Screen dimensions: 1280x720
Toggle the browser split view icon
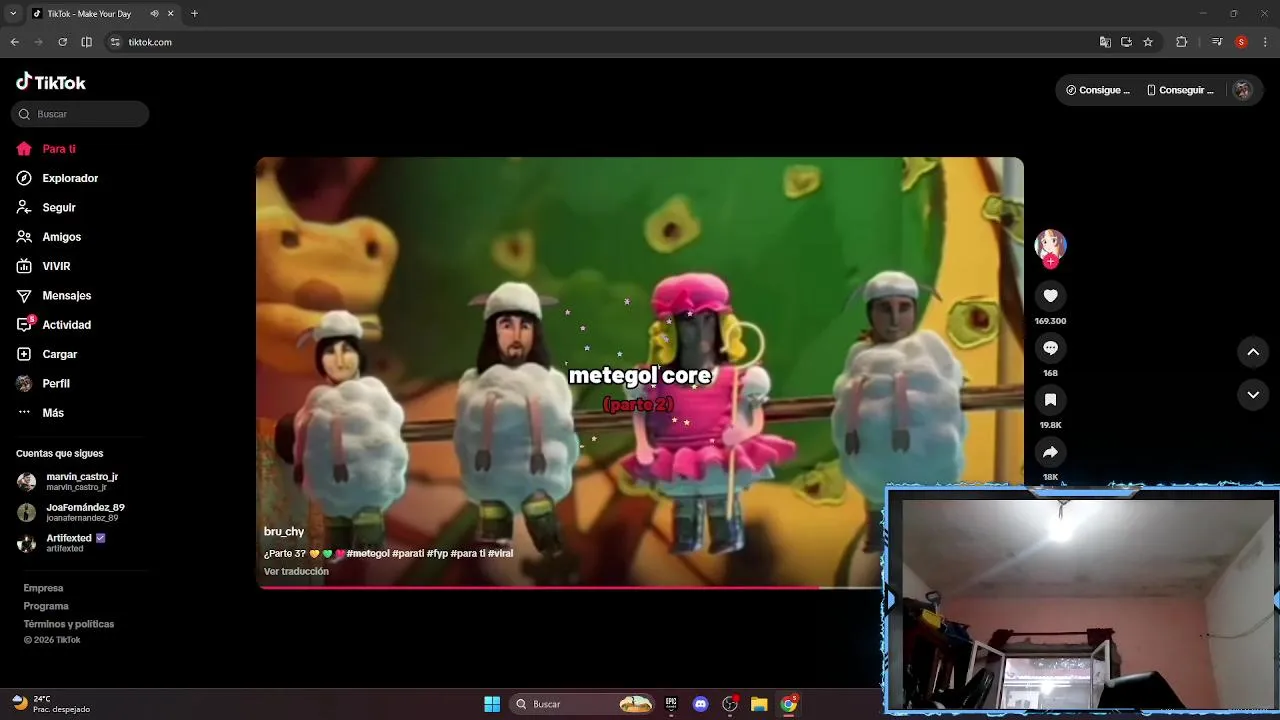86,42
